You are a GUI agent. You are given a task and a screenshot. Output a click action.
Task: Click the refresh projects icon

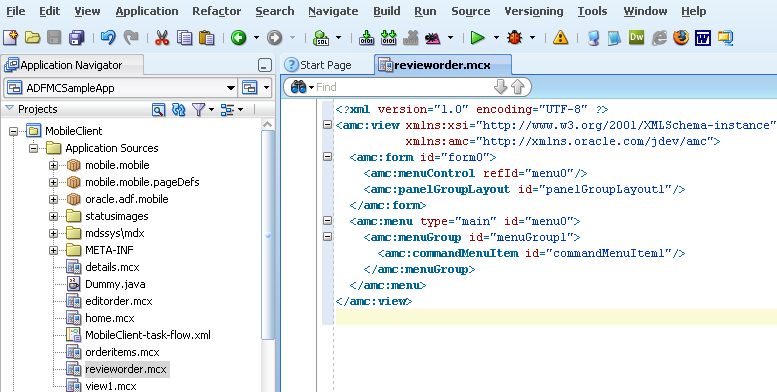pyautogui.click(x=178, y=110)
